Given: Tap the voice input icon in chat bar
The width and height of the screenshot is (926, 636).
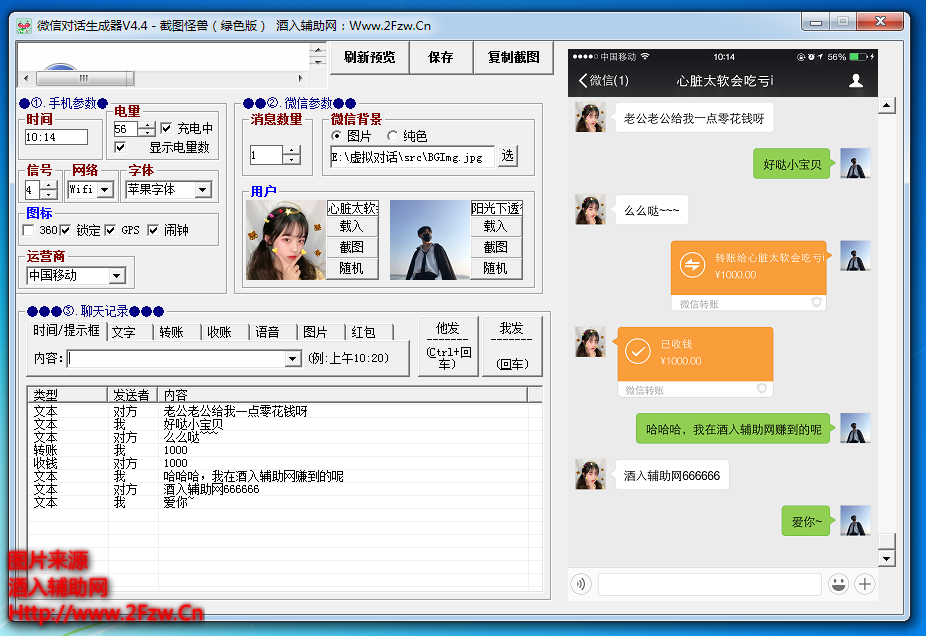Looking at the screenshot, I should pyautogui.click(x=581, y=585).
